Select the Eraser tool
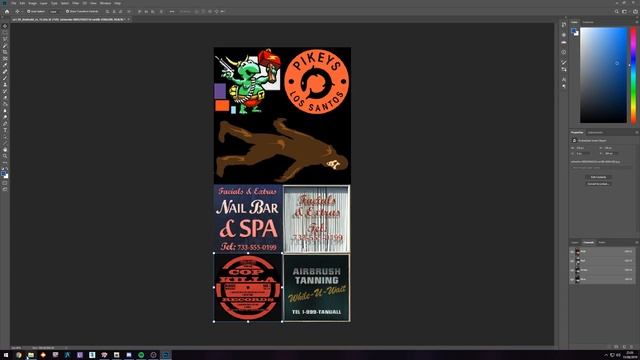Image resolution: width=640 pixels, height=360 pixels. 5,98
